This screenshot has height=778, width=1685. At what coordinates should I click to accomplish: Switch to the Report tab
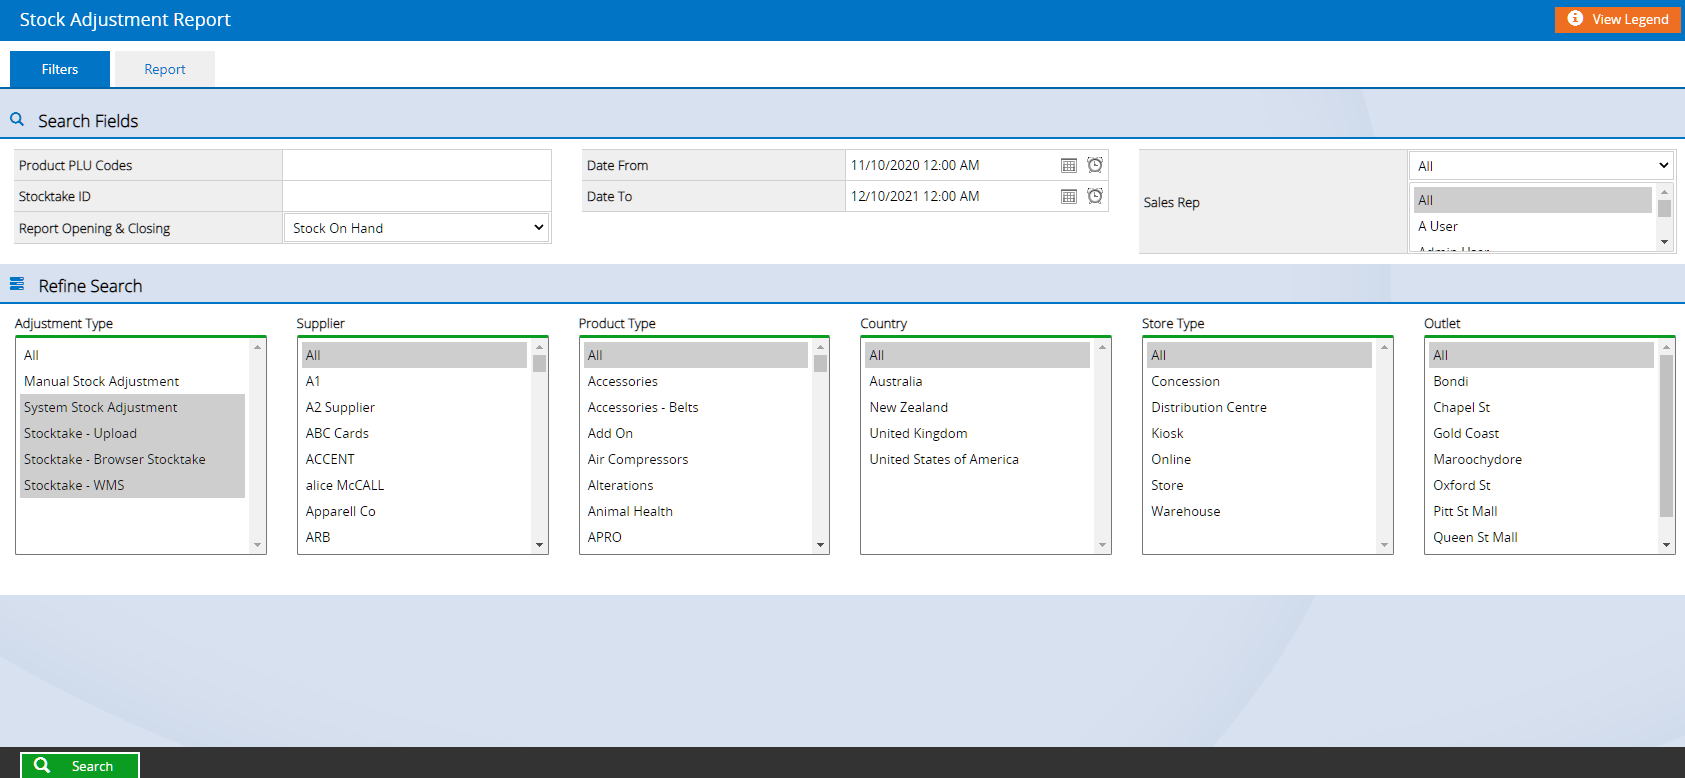tap(165, 69)
